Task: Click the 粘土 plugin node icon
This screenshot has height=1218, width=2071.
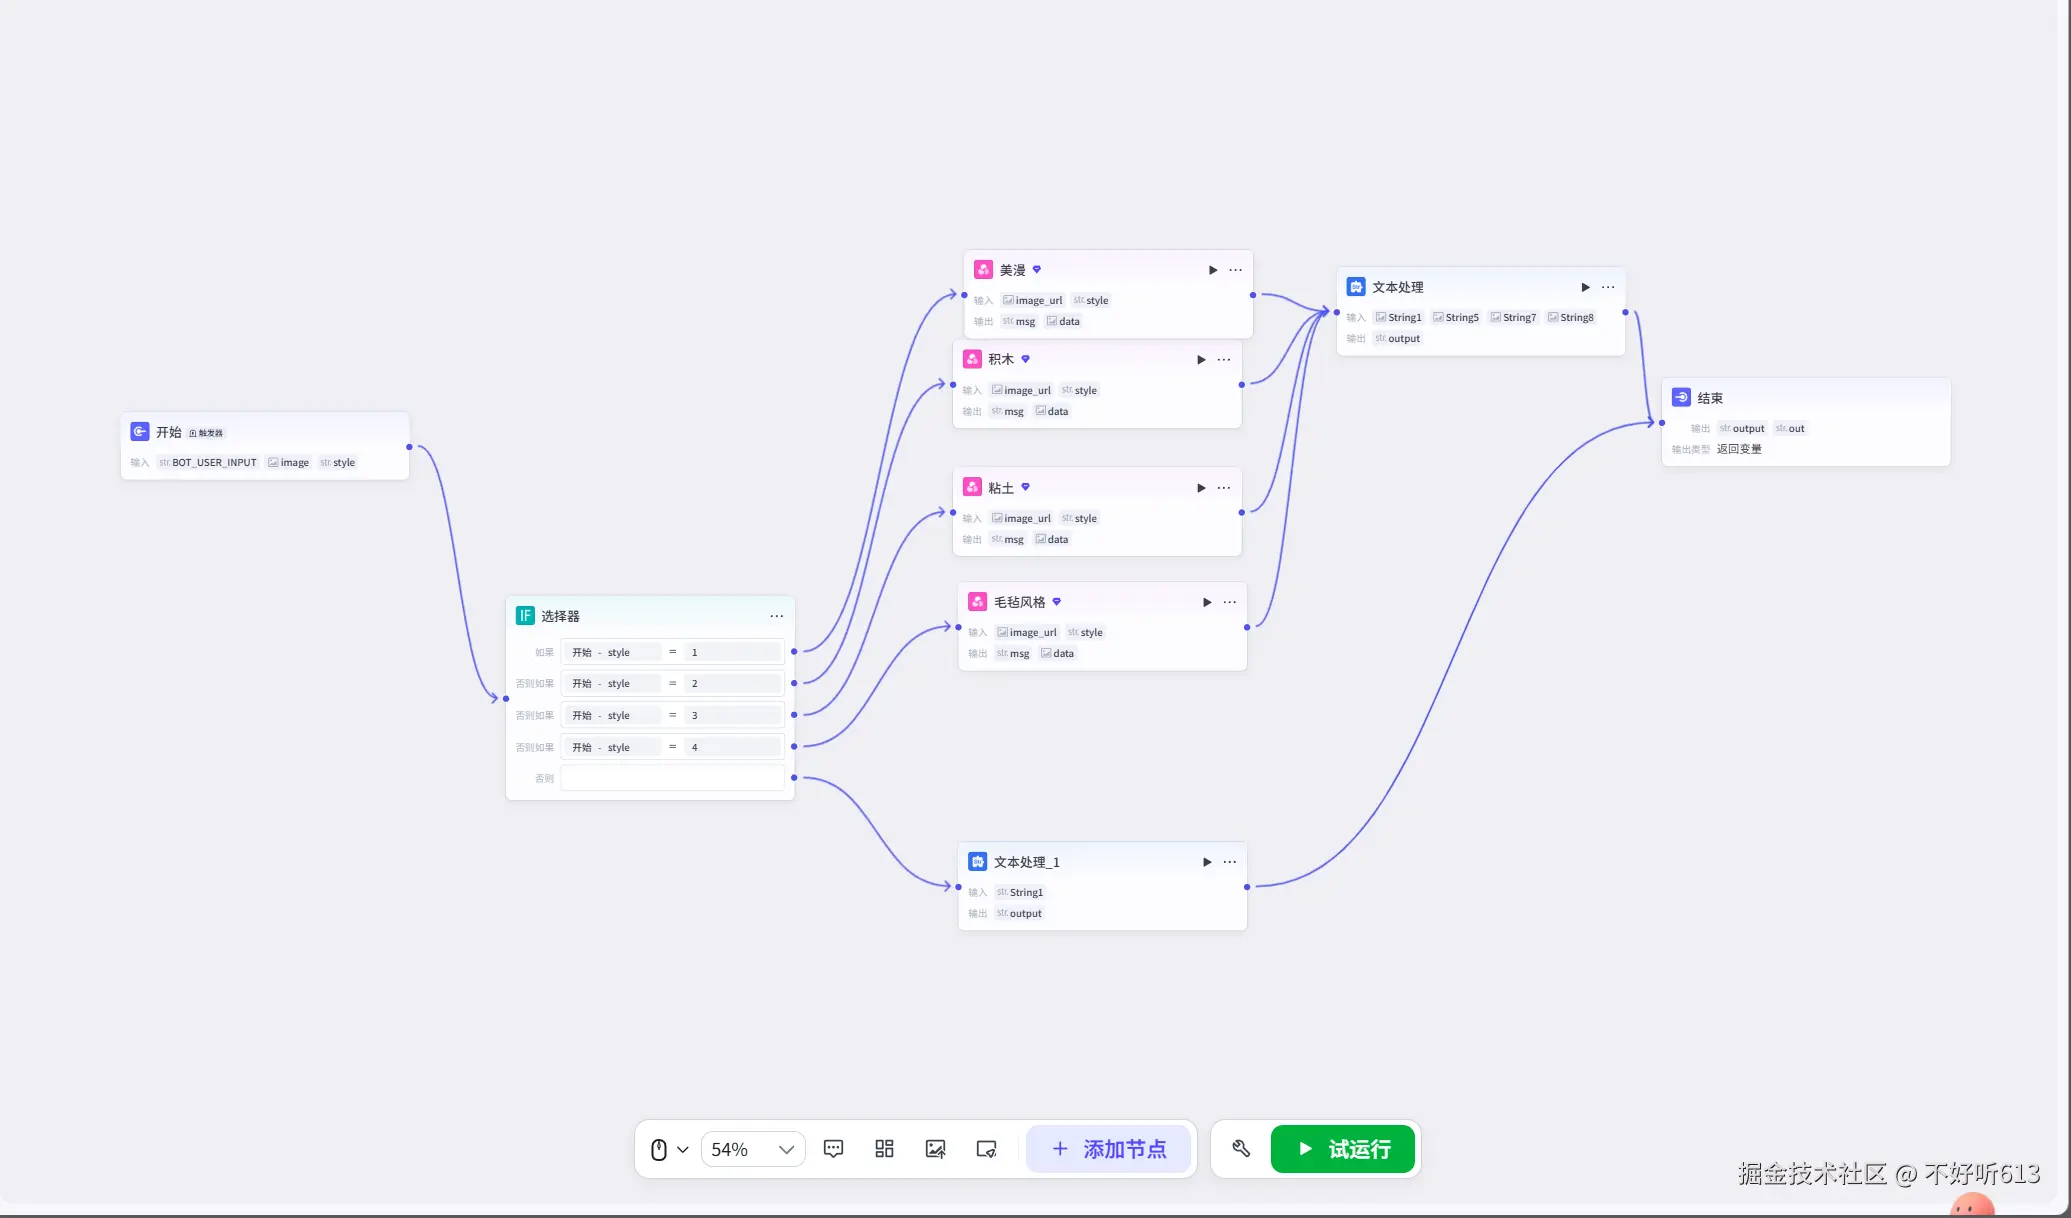Action: pos(972,487)
